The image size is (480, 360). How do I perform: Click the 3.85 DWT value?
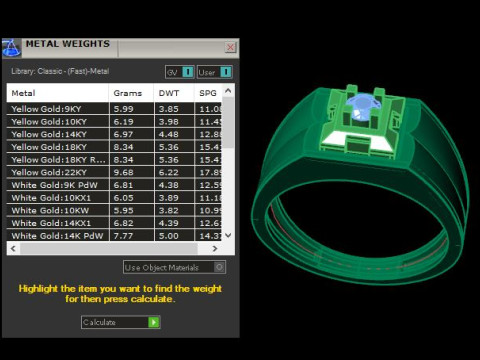coord(169,109)
